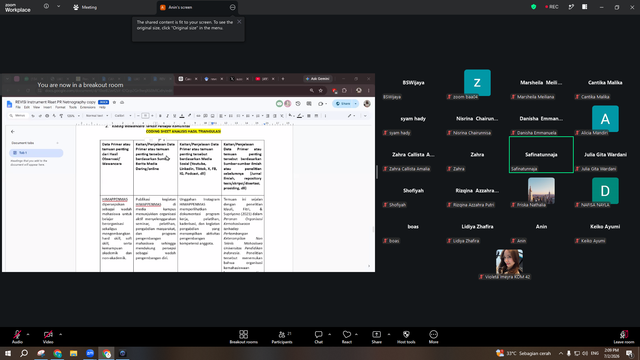640x360 pixels.
Task: Click Underline icon in shared Docs toolbar
Action: 175,116
